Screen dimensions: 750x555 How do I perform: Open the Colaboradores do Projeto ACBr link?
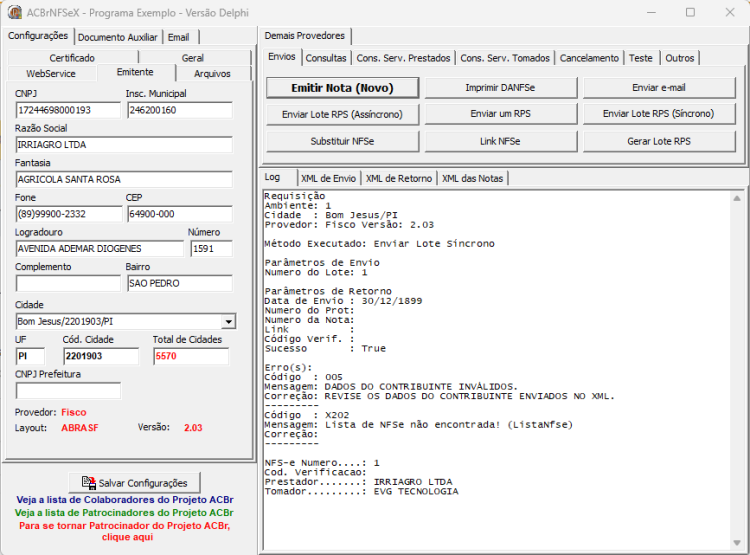(125, 500)
